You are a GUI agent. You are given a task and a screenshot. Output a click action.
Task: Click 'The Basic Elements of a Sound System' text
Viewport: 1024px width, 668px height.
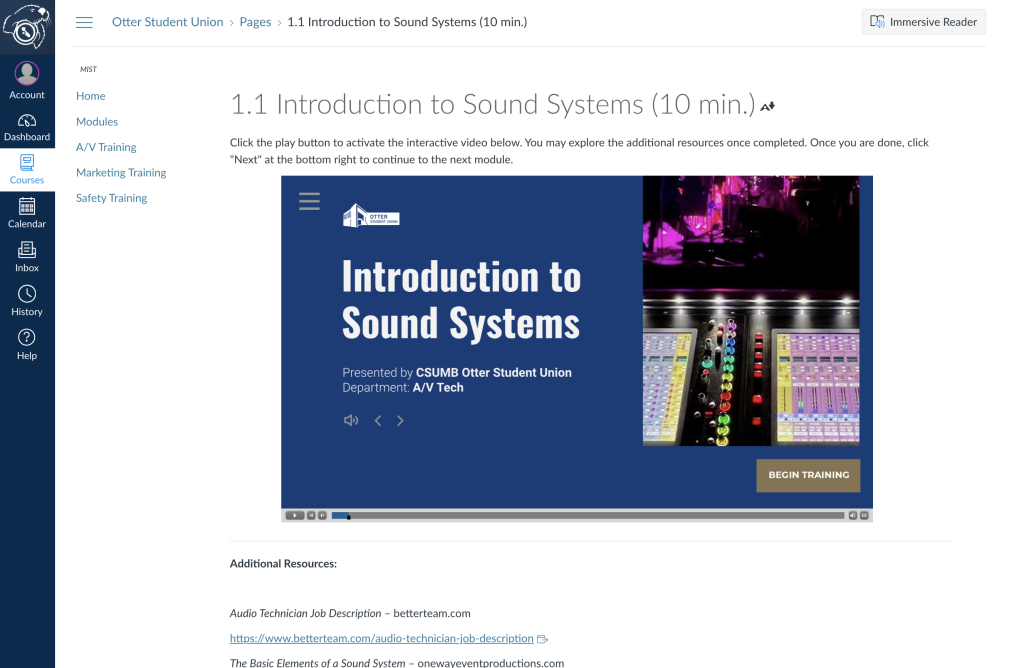pos(317,662)
